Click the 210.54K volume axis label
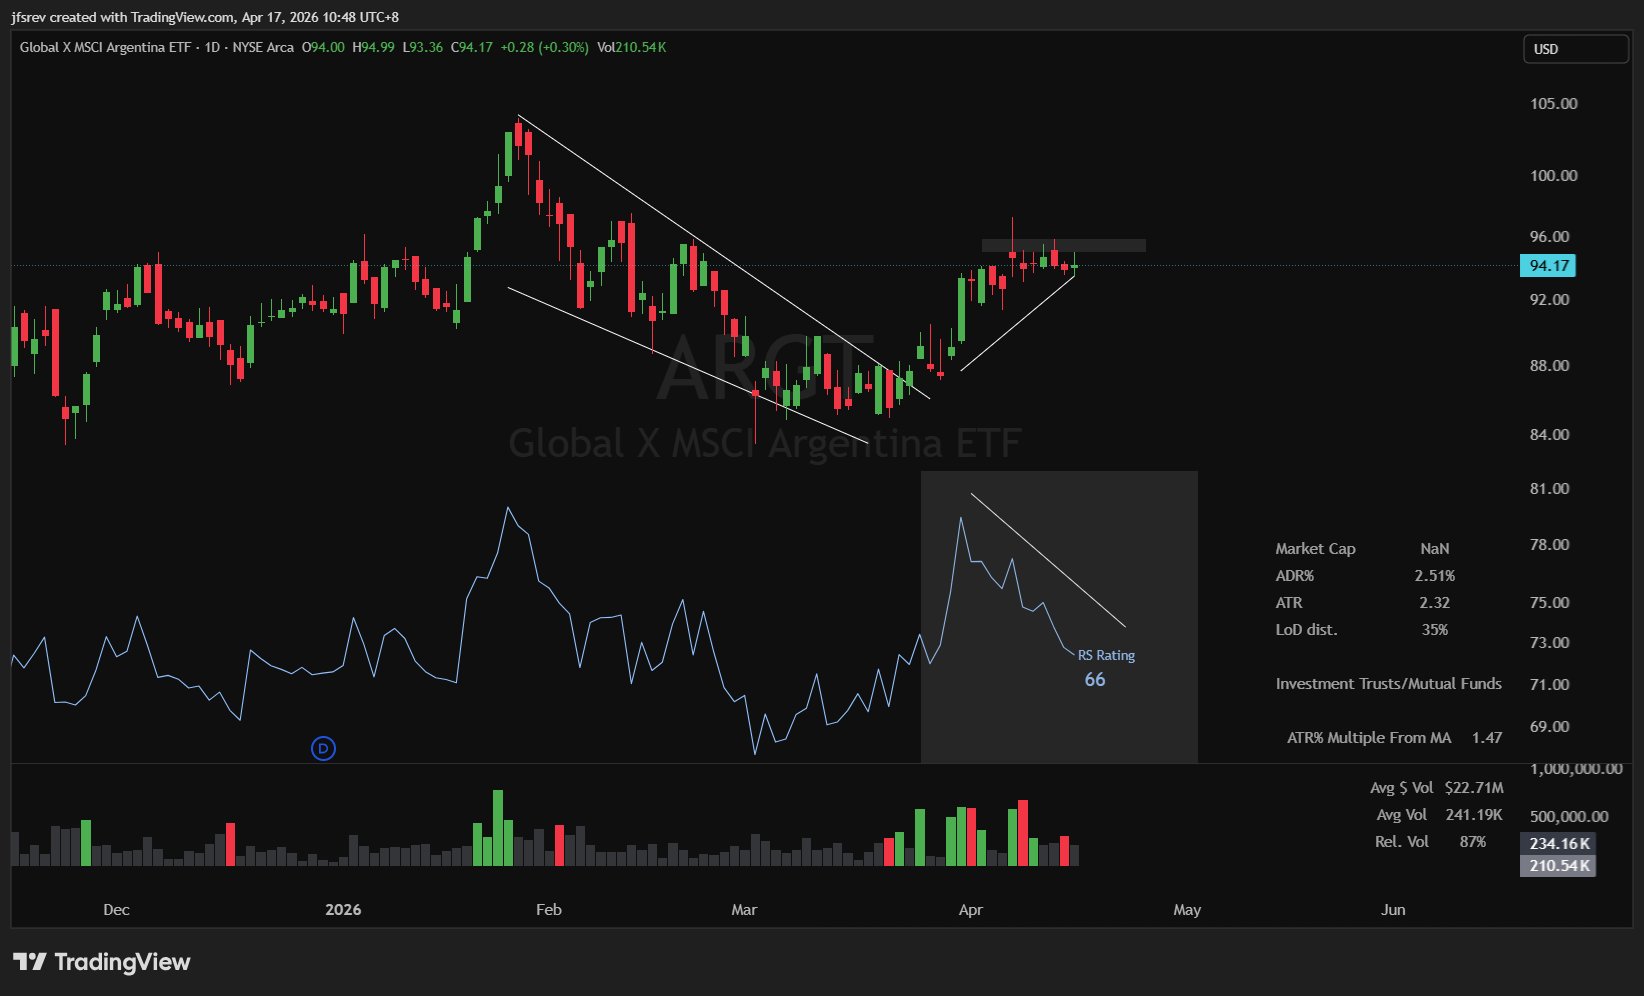Screen dimensions: 1644x996 [x=1558, y=866]
